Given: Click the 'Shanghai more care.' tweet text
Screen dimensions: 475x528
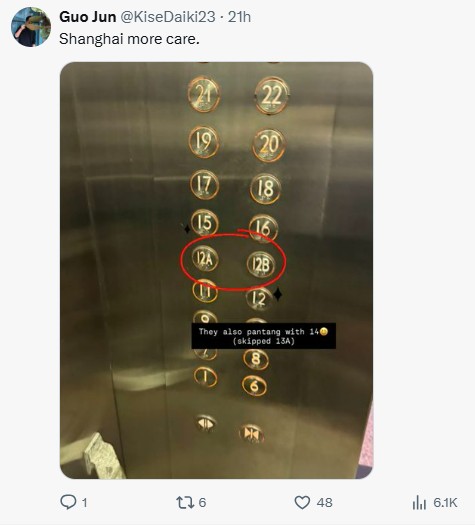Looking at the screenshot, I should [x=129, y=39].
